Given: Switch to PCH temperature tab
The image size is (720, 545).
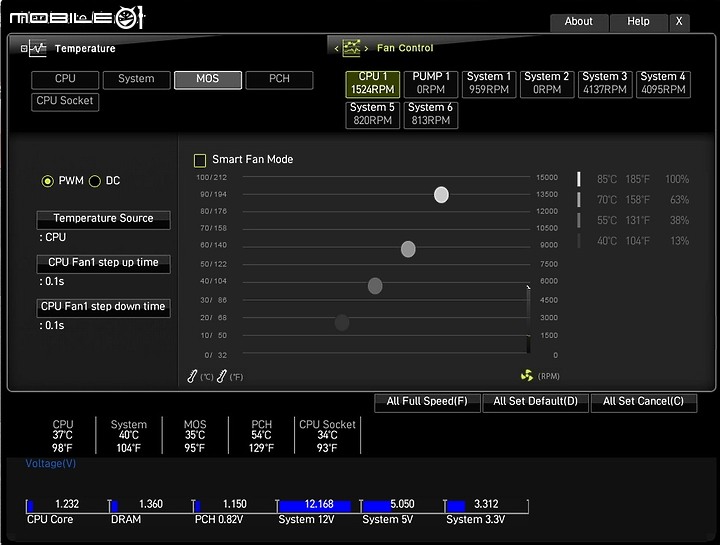Looking at the screenshot, I should [x=279, y=79].
